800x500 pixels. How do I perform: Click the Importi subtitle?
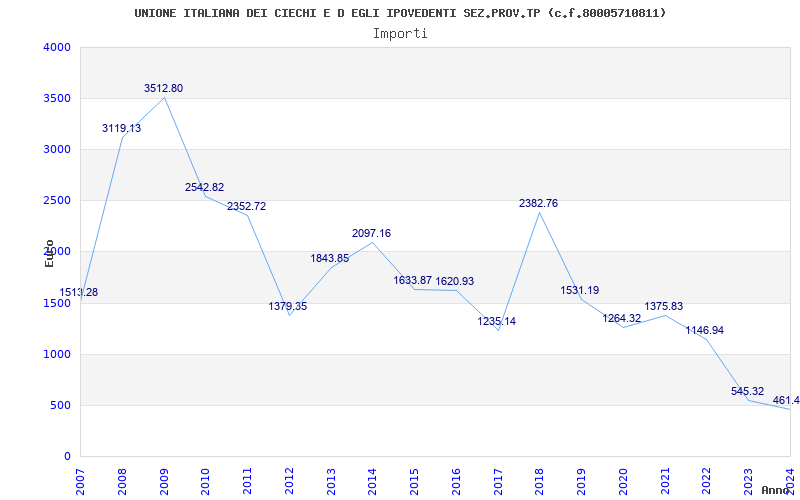click(400, 34)
